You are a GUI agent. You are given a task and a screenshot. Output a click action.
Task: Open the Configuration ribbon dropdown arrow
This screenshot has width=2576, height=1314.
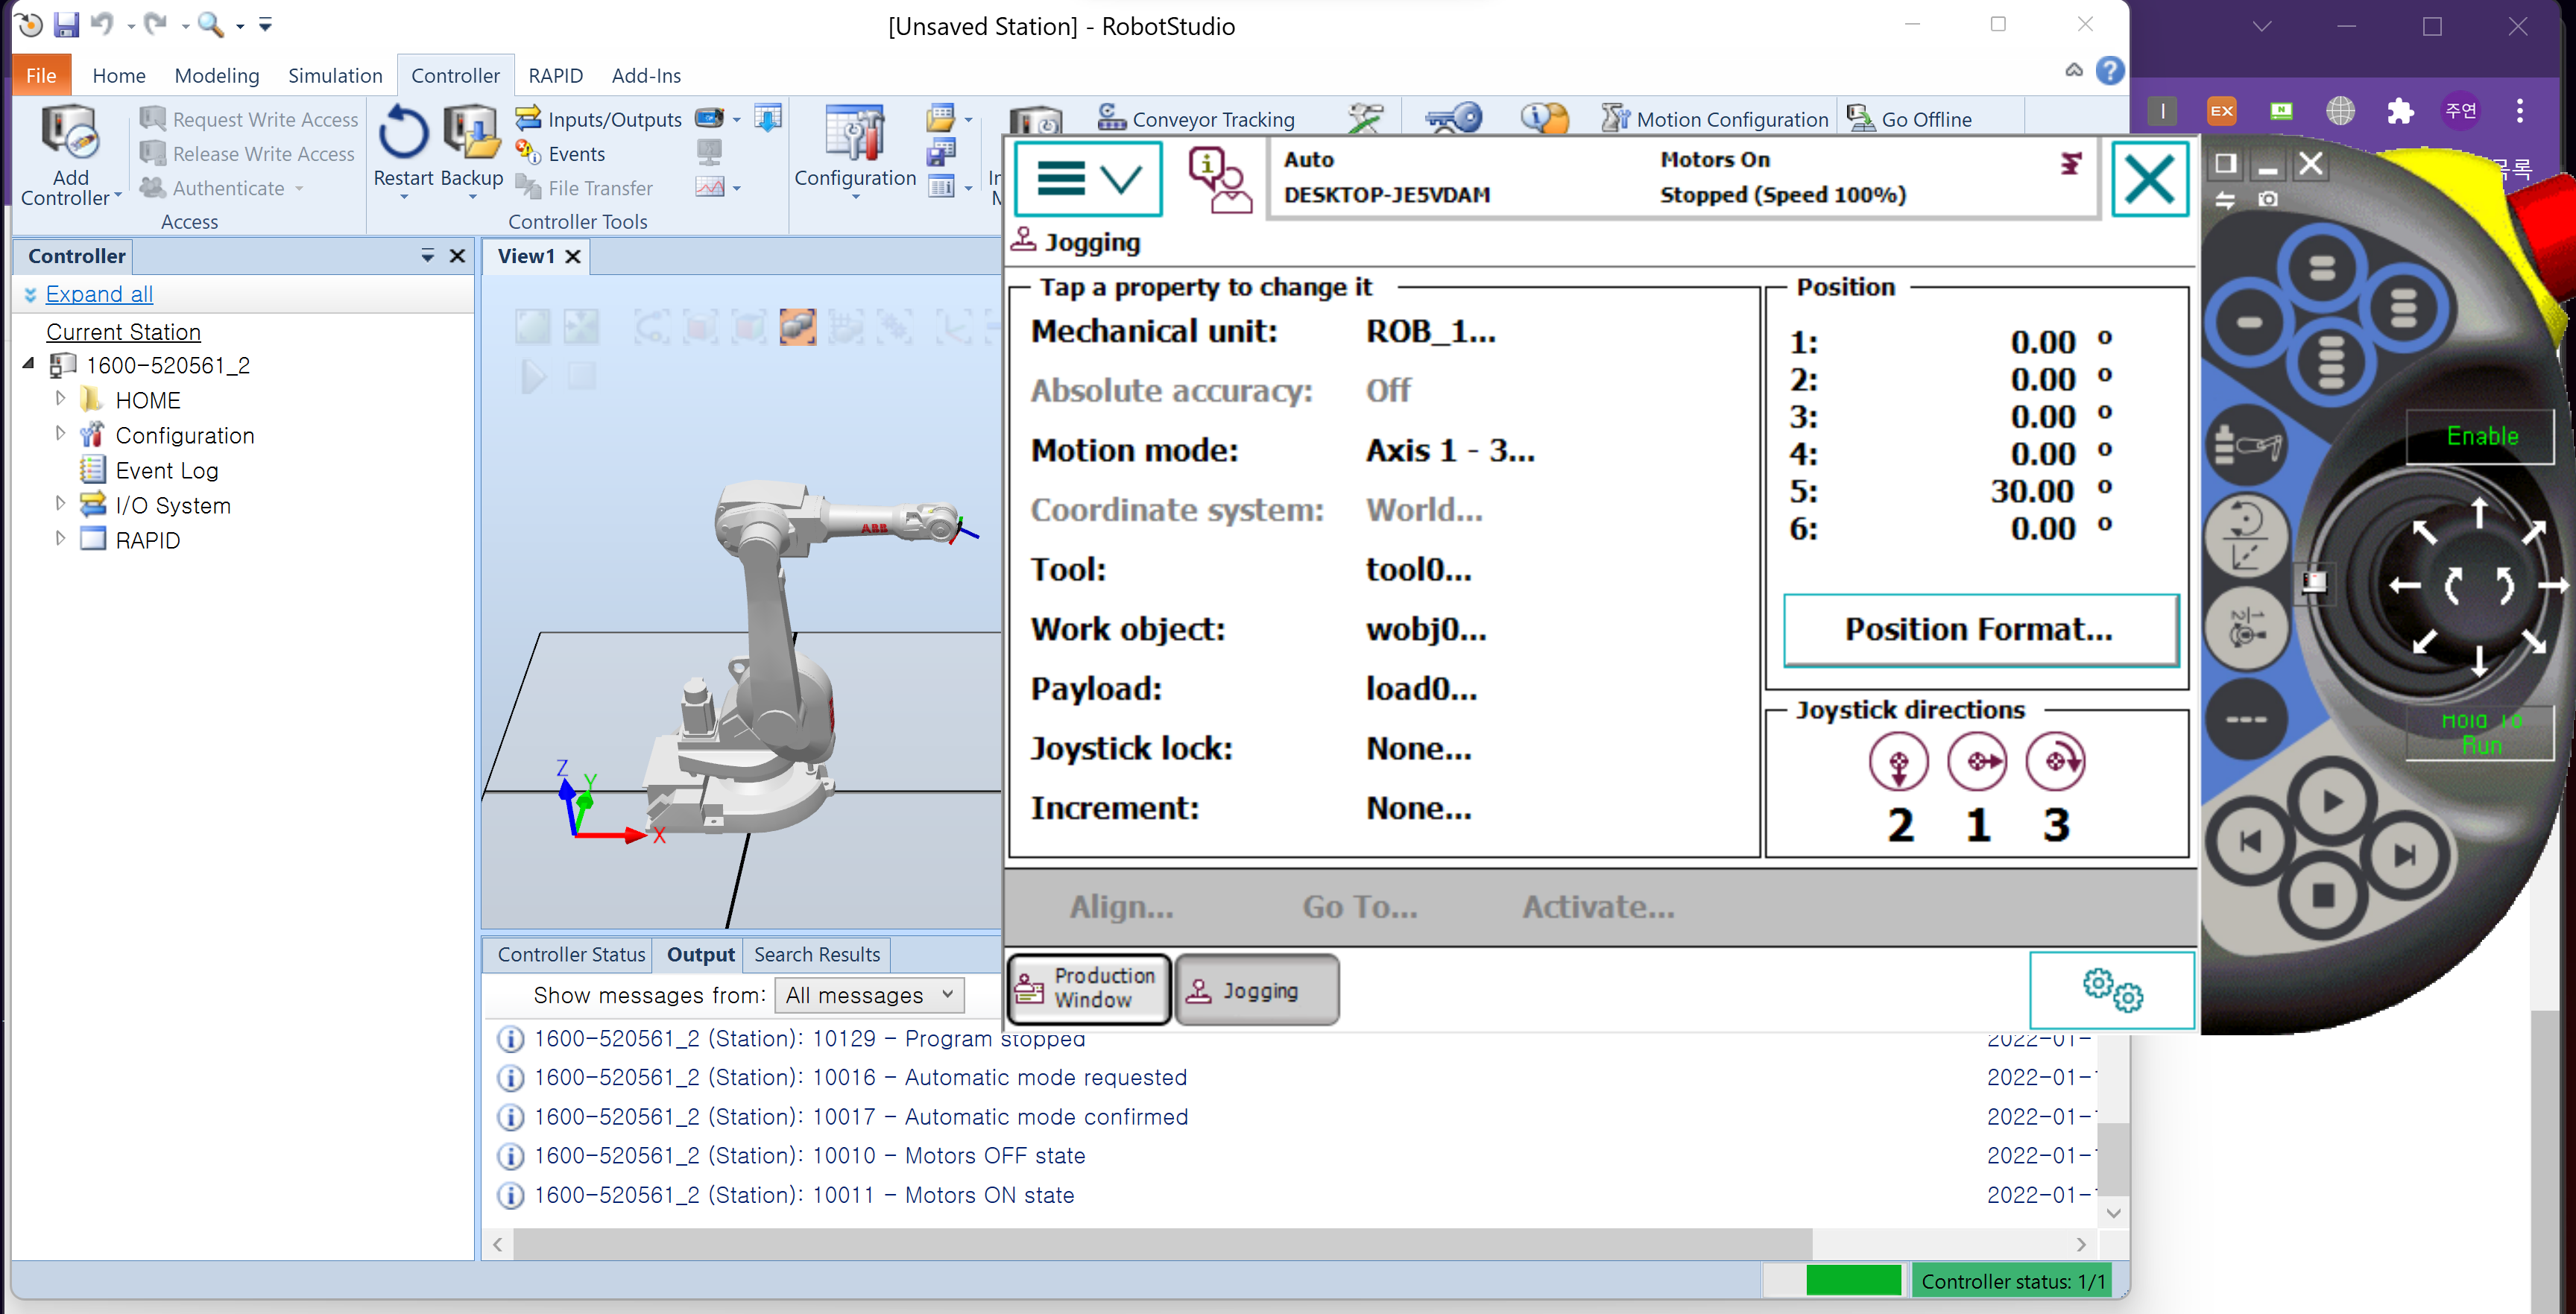[x=855, y=197]
